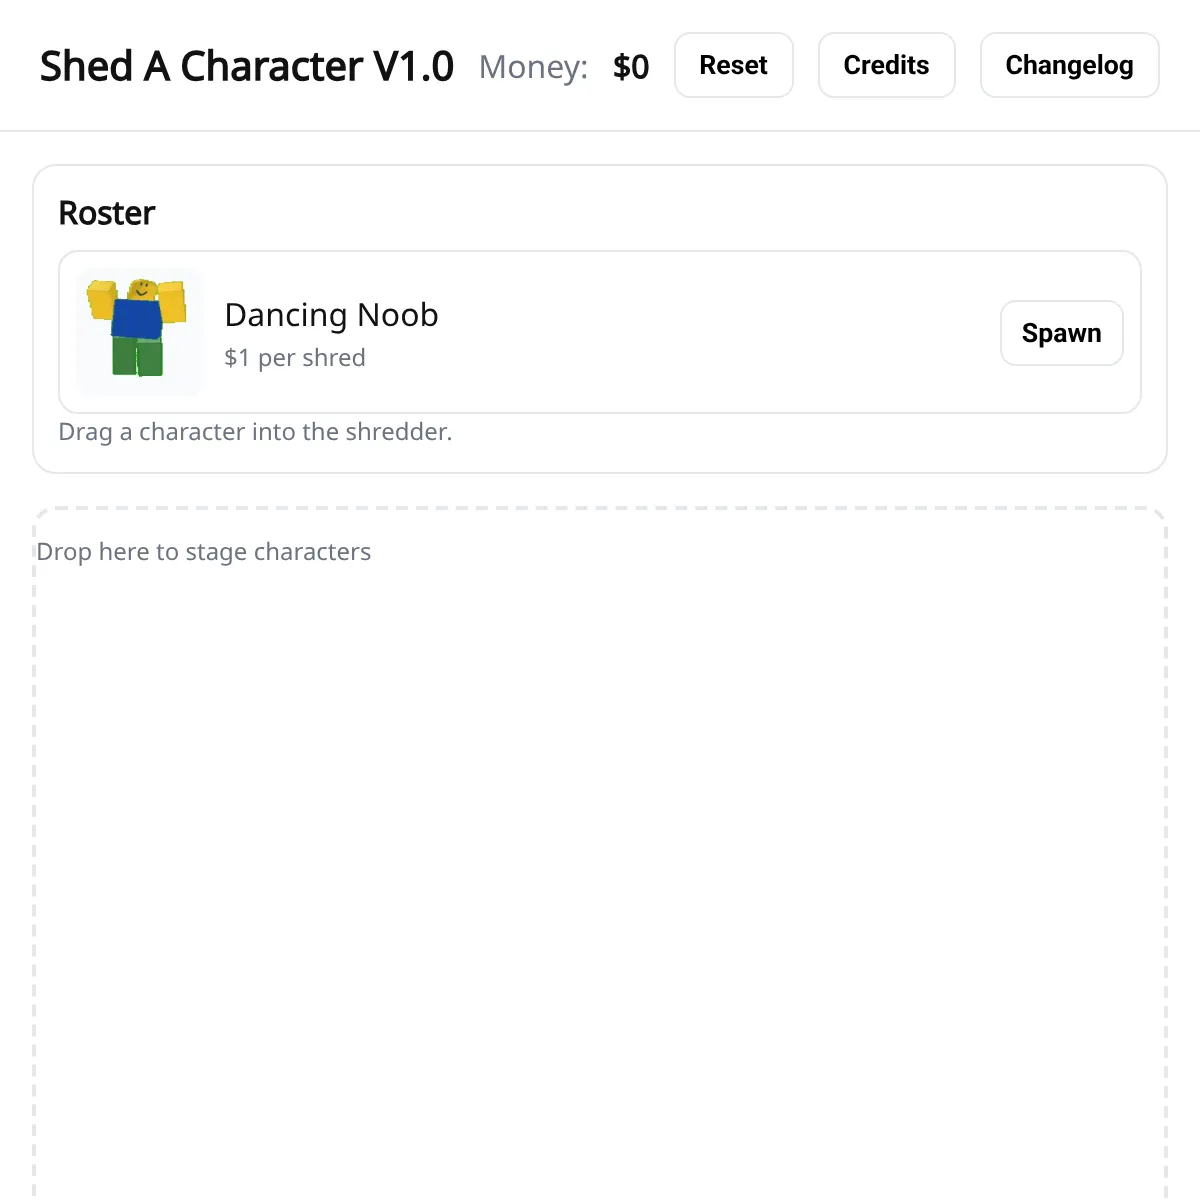Click the "Drop here to stage characters" text
This screenshot has width=1200, height=1200.
click(203, 552)
